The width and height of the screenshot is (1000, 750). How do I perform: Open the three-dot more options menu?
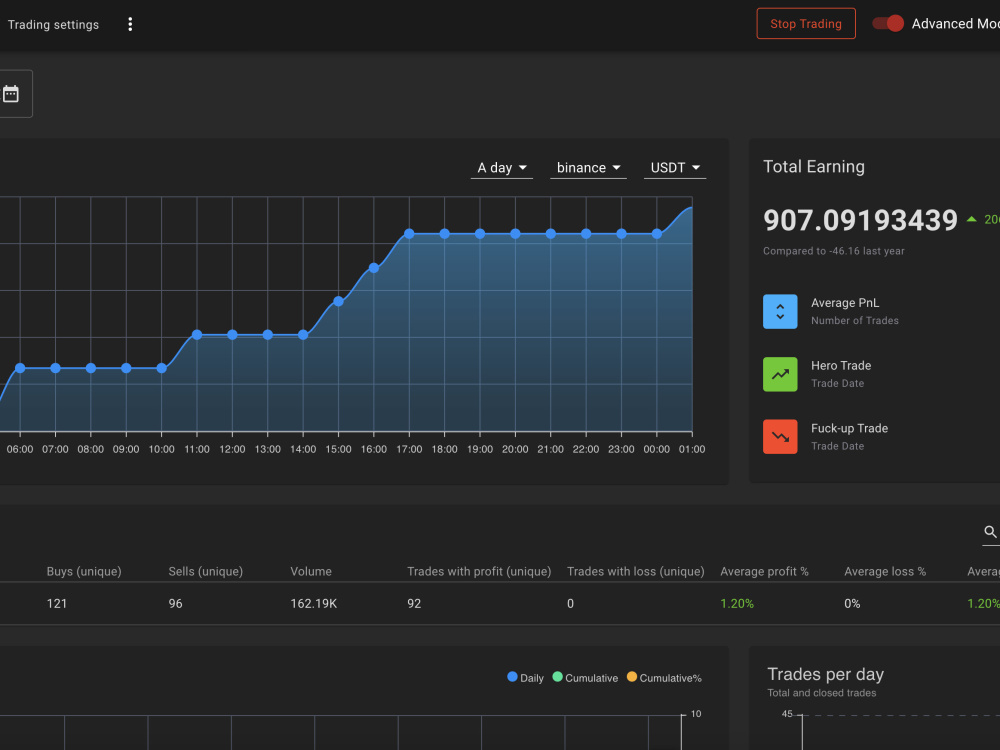click(130, 24)
